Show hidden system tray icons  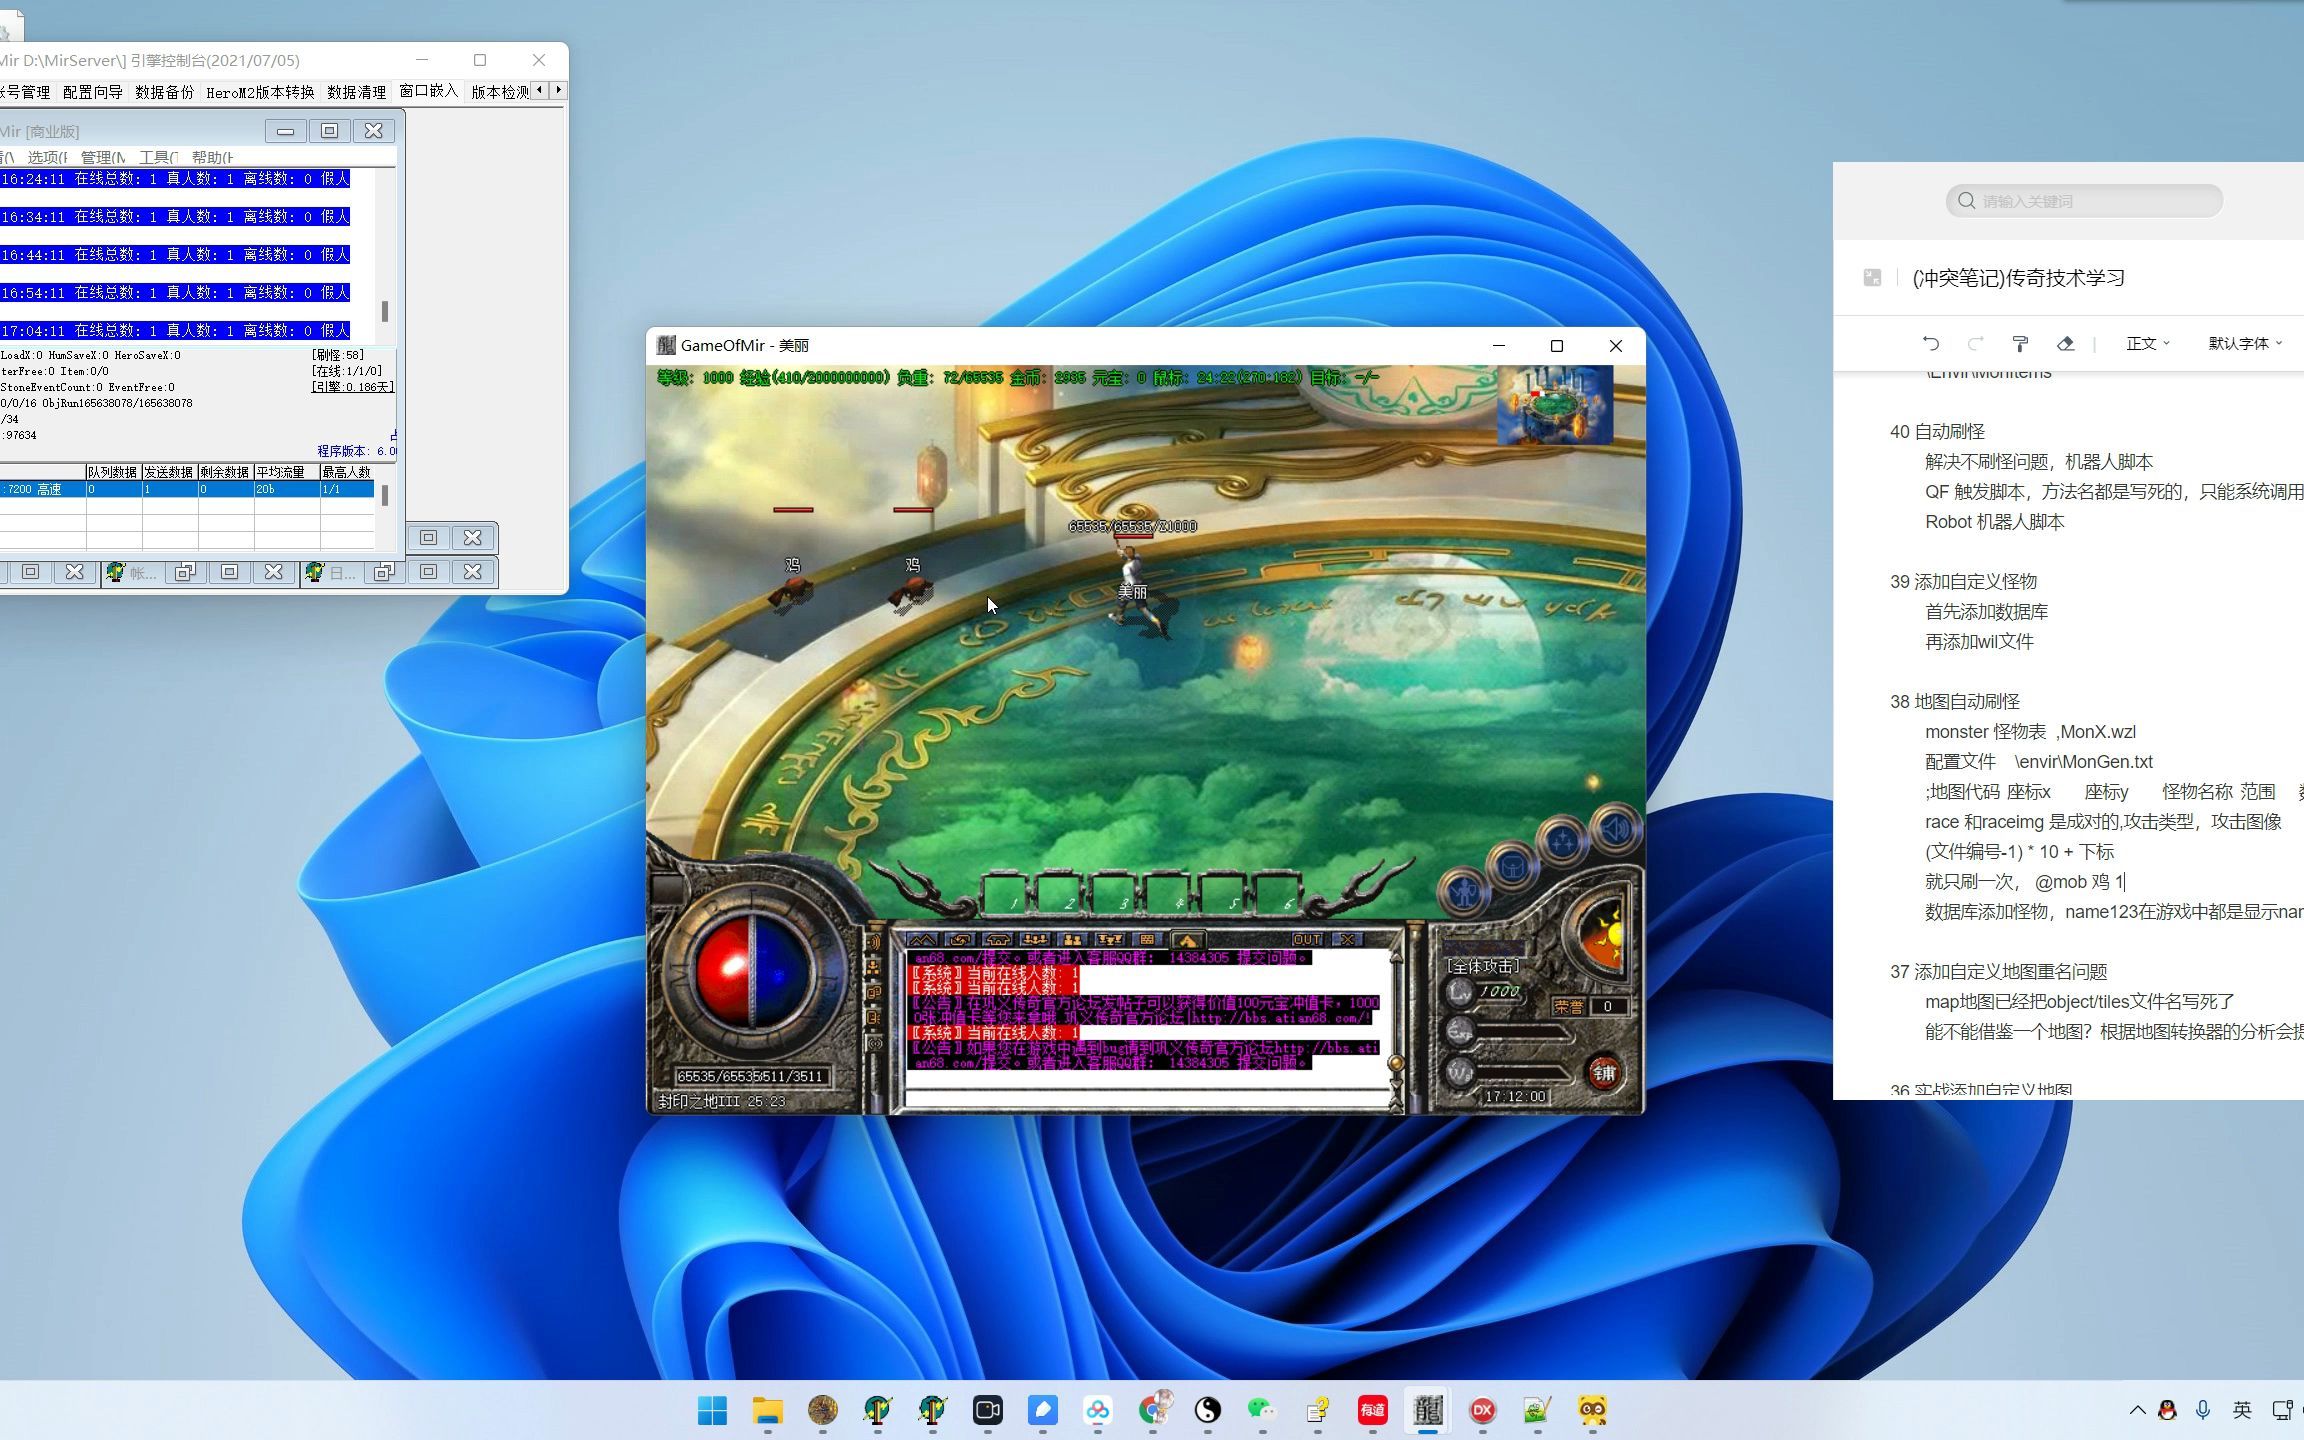click(2137, 1410)
